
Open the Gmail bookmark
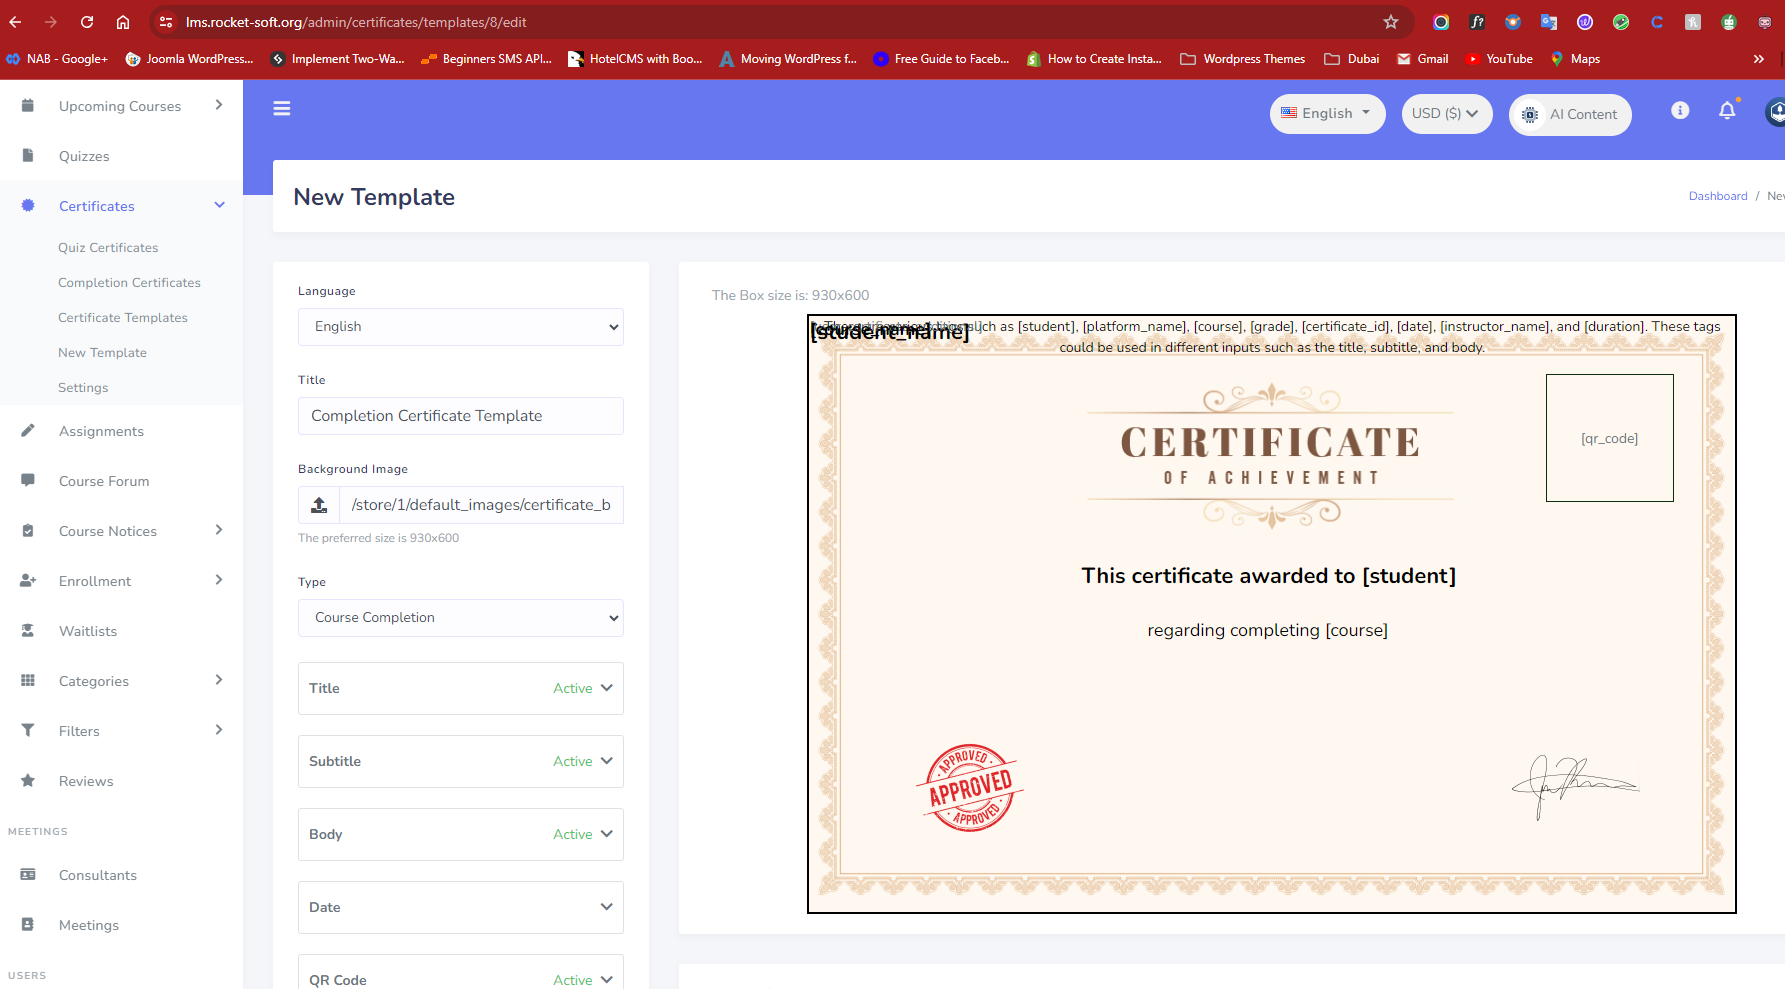[x=1423, y=59]
